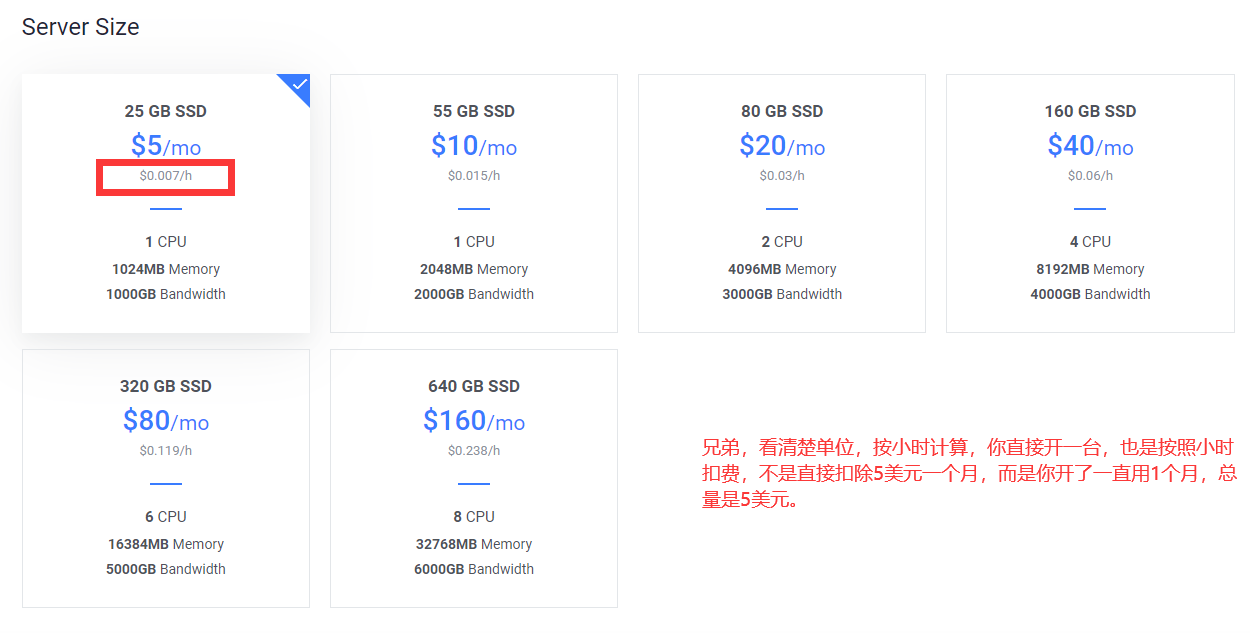Viewport: 1250px width, 633px height.
Task: Click the $20/mo price text
Action: pyautogui.click(x=781, y=146)
